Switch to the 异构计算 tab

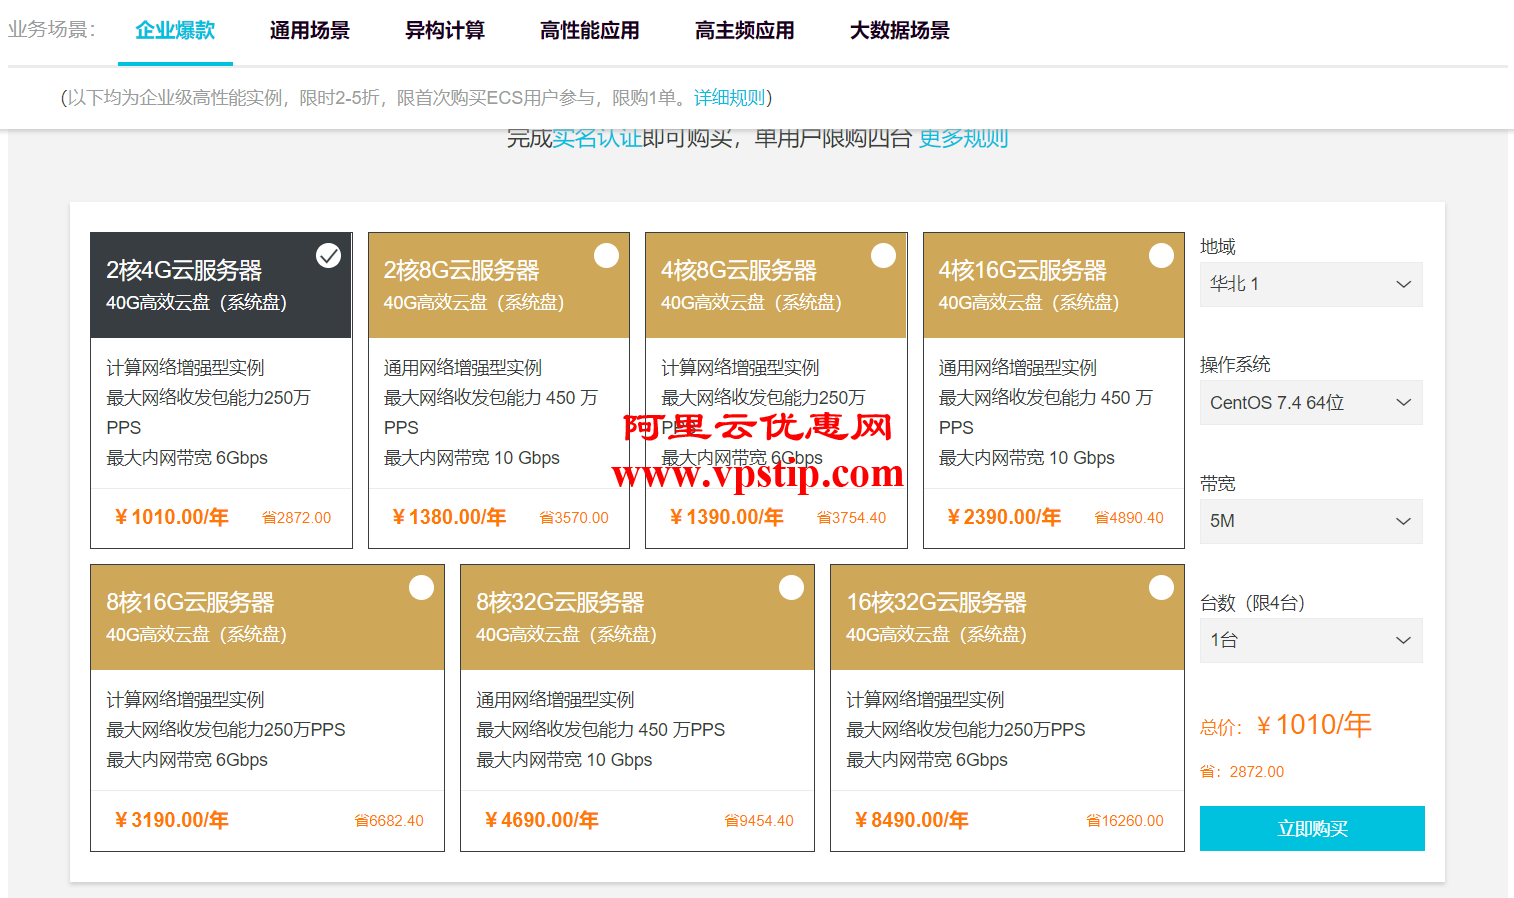(x=445, y=31)
